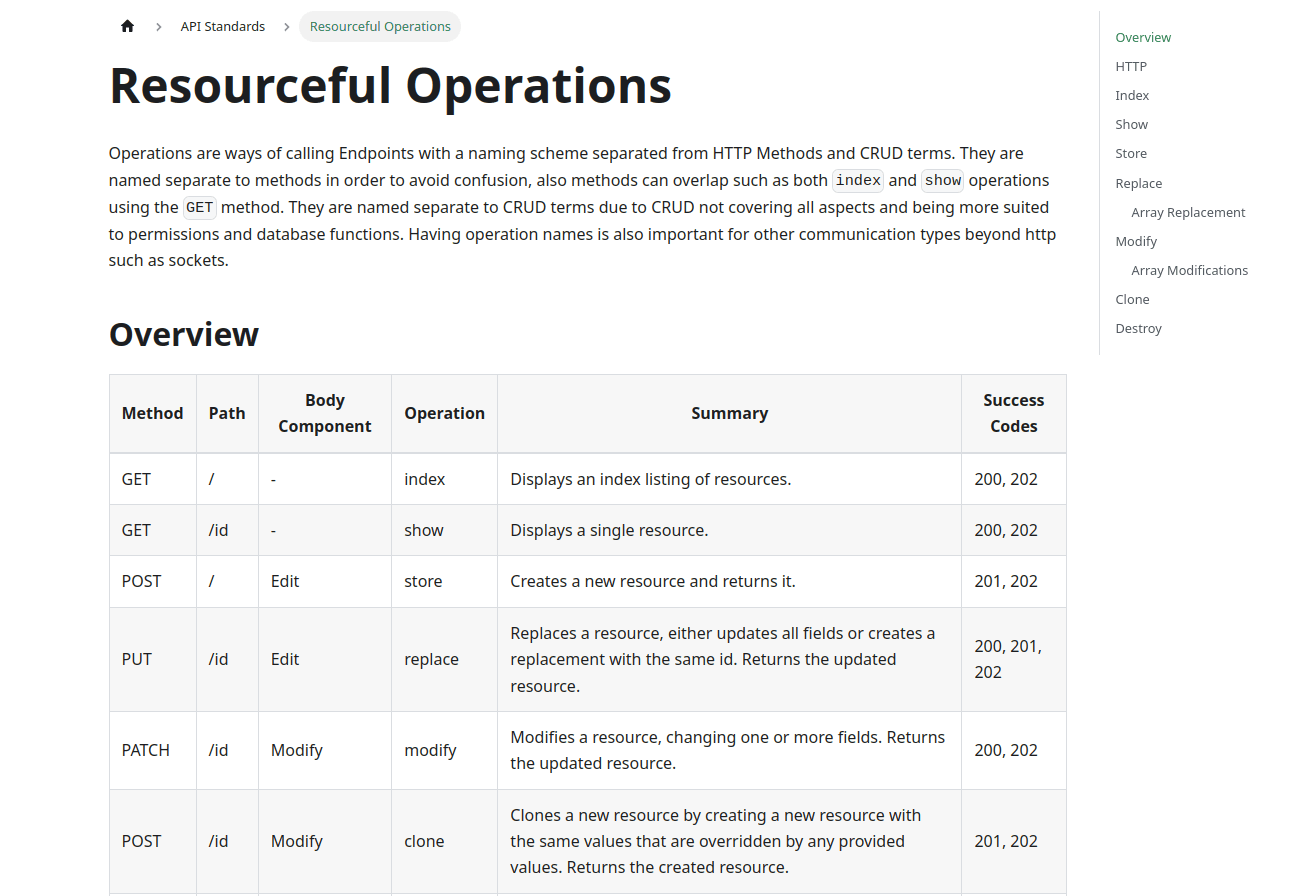Select the Resourceful Operations breadcrumb pill

(x=379, y=26)
